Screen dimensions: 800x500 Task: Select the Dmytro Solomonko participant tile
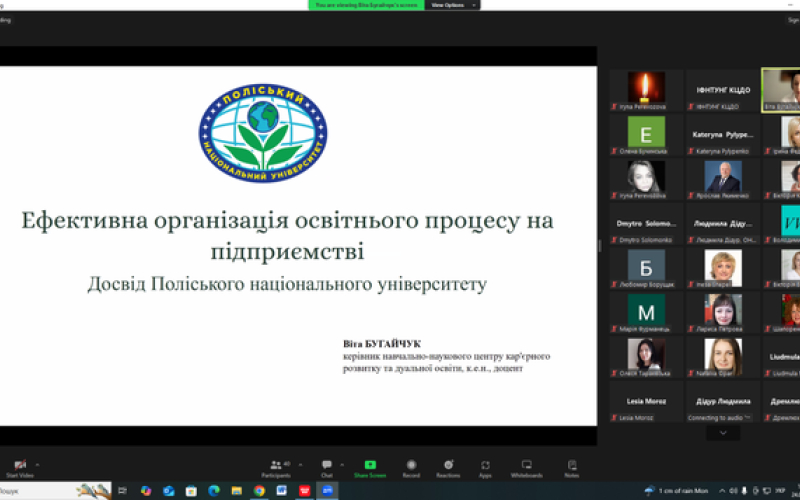click(646, 223)
